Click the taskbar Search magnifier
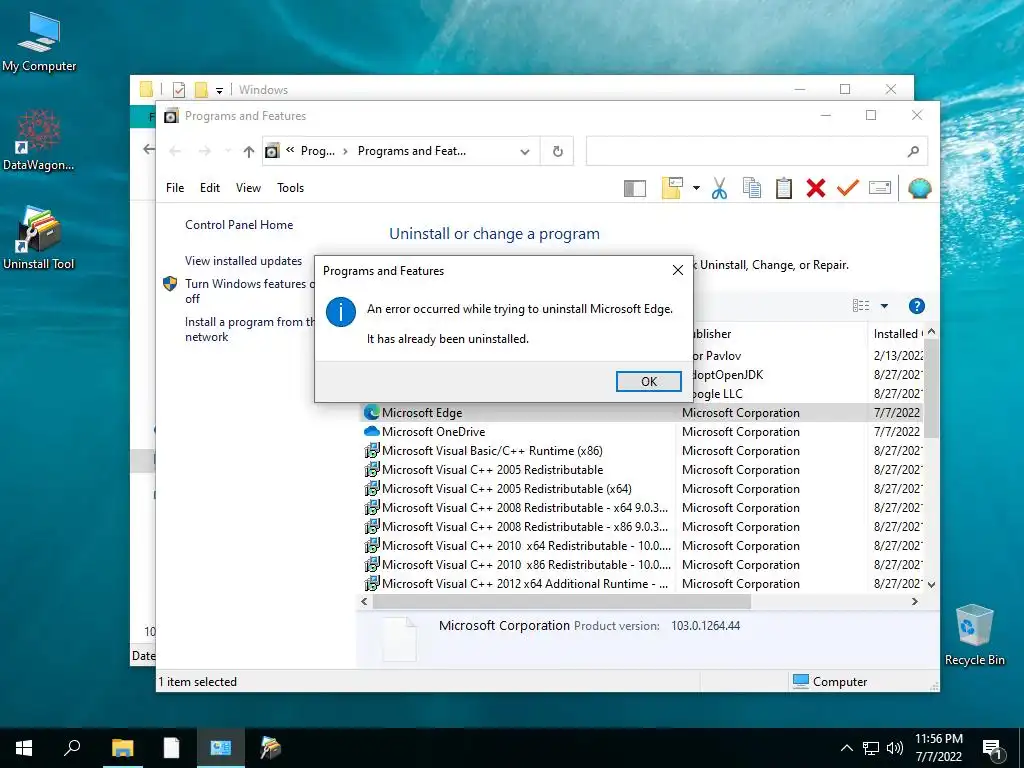The width and height of the screenshot is (1024, 768). tap(72, 748)
